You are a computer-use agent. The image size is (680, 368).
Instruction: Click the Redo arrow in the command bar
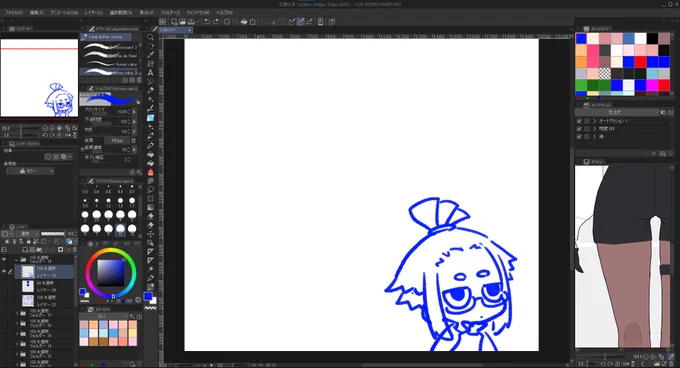tap(216, 22)
